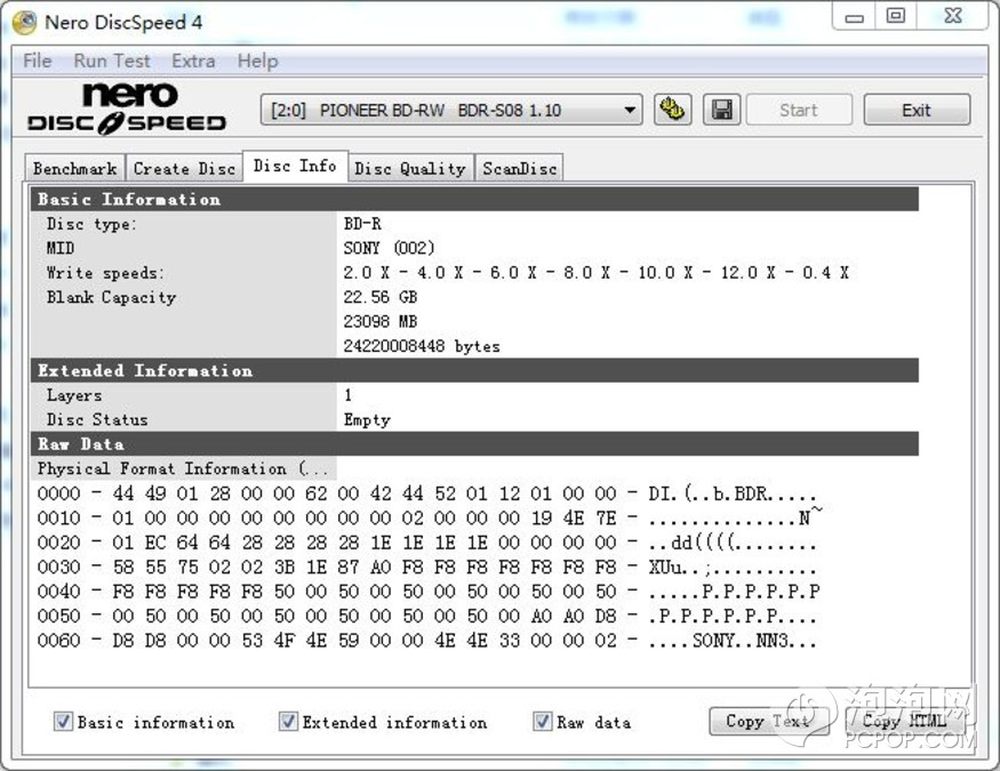1000x771 pixels.
Task: Click the Layers value 1
Action: pyautogui.click(x=348, y=395)
